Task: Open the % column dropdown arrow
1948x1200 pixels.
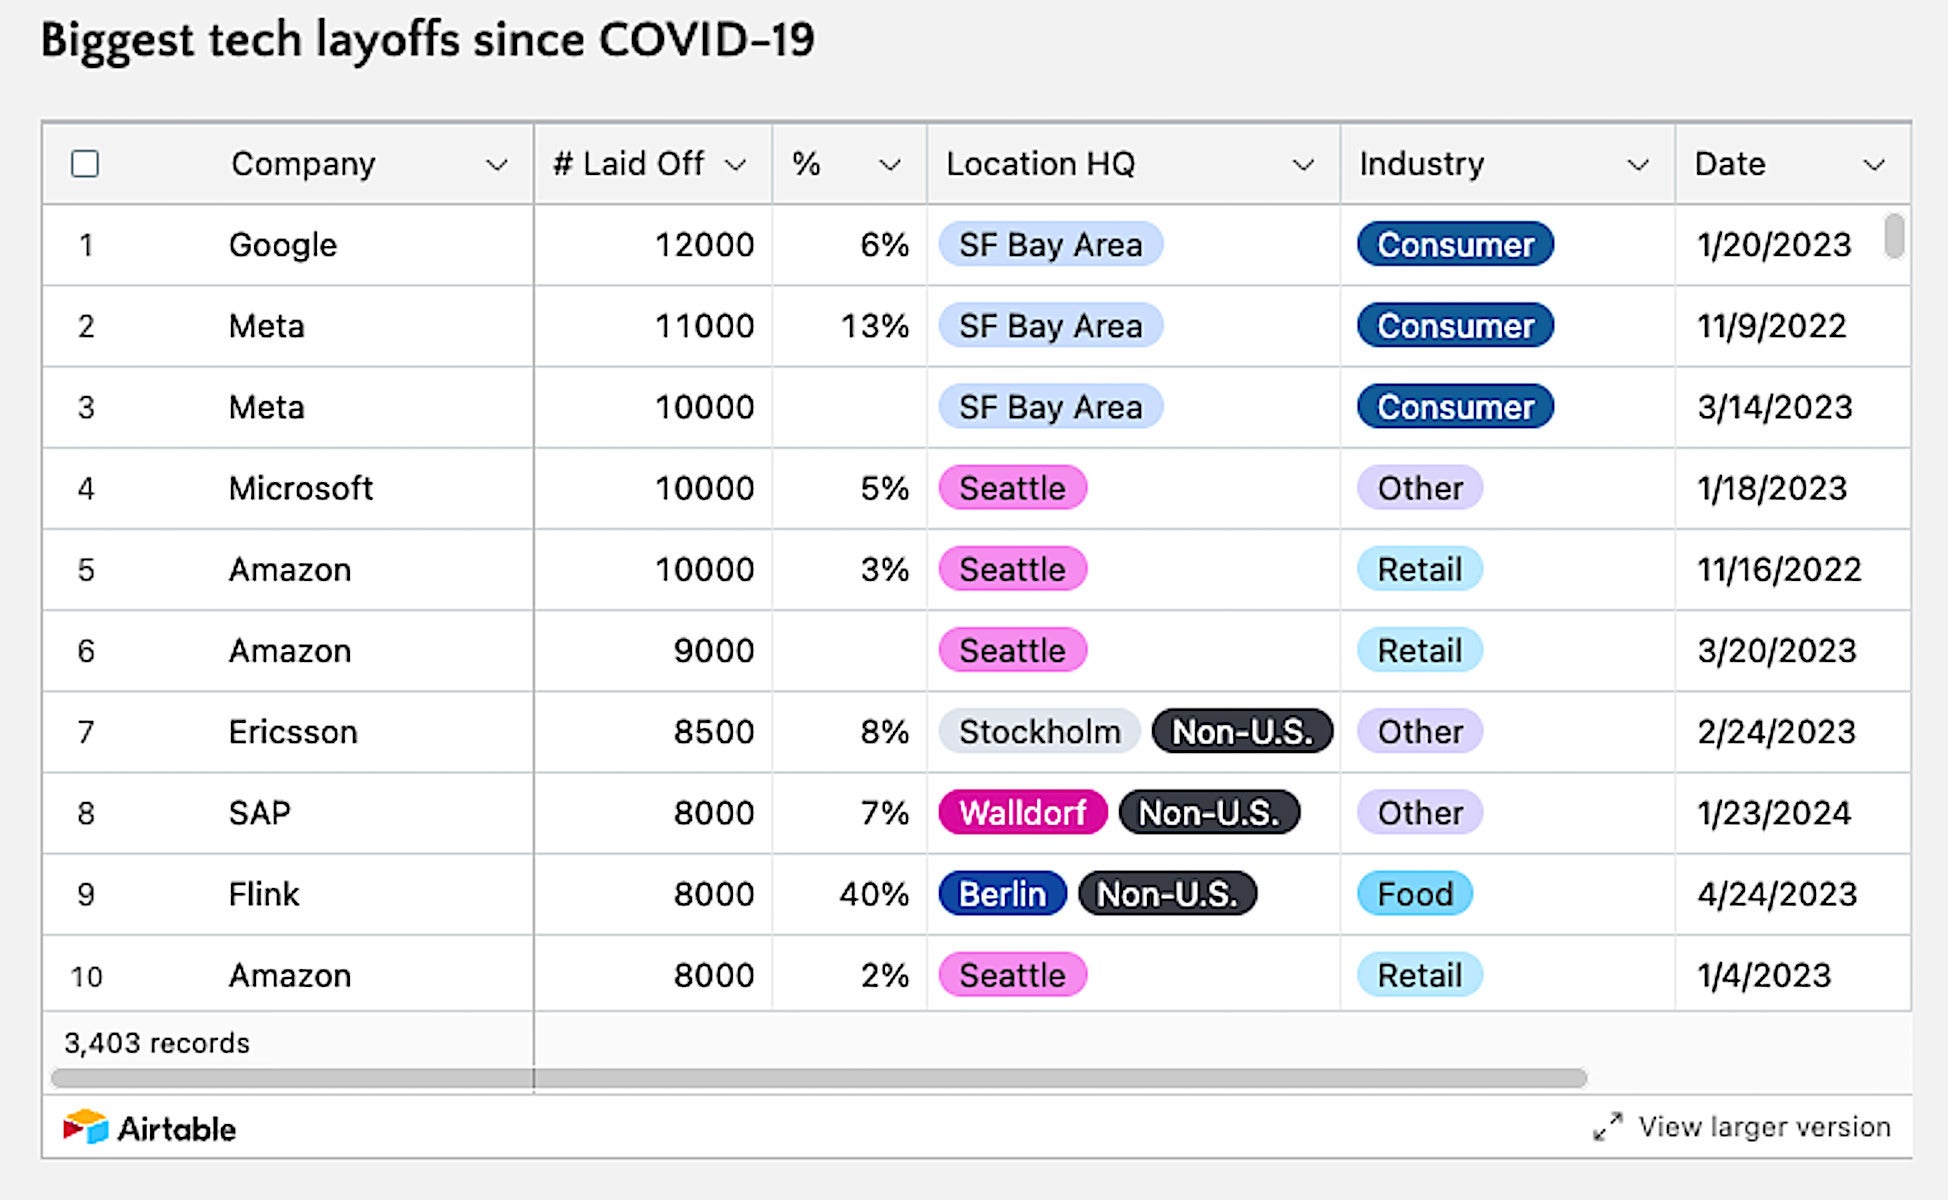Action: [890, 165]
